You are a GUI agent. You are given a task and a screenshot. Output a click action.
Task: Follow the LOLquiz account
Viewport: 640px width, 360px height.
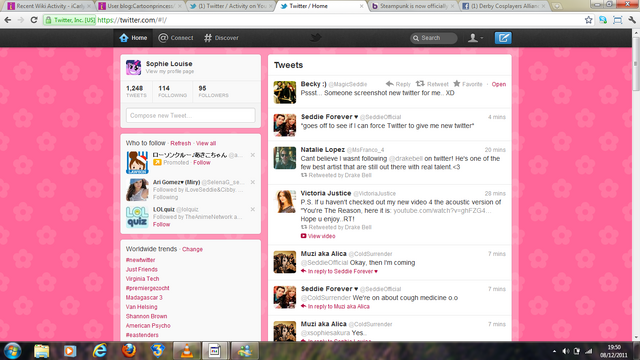point(161,224)
